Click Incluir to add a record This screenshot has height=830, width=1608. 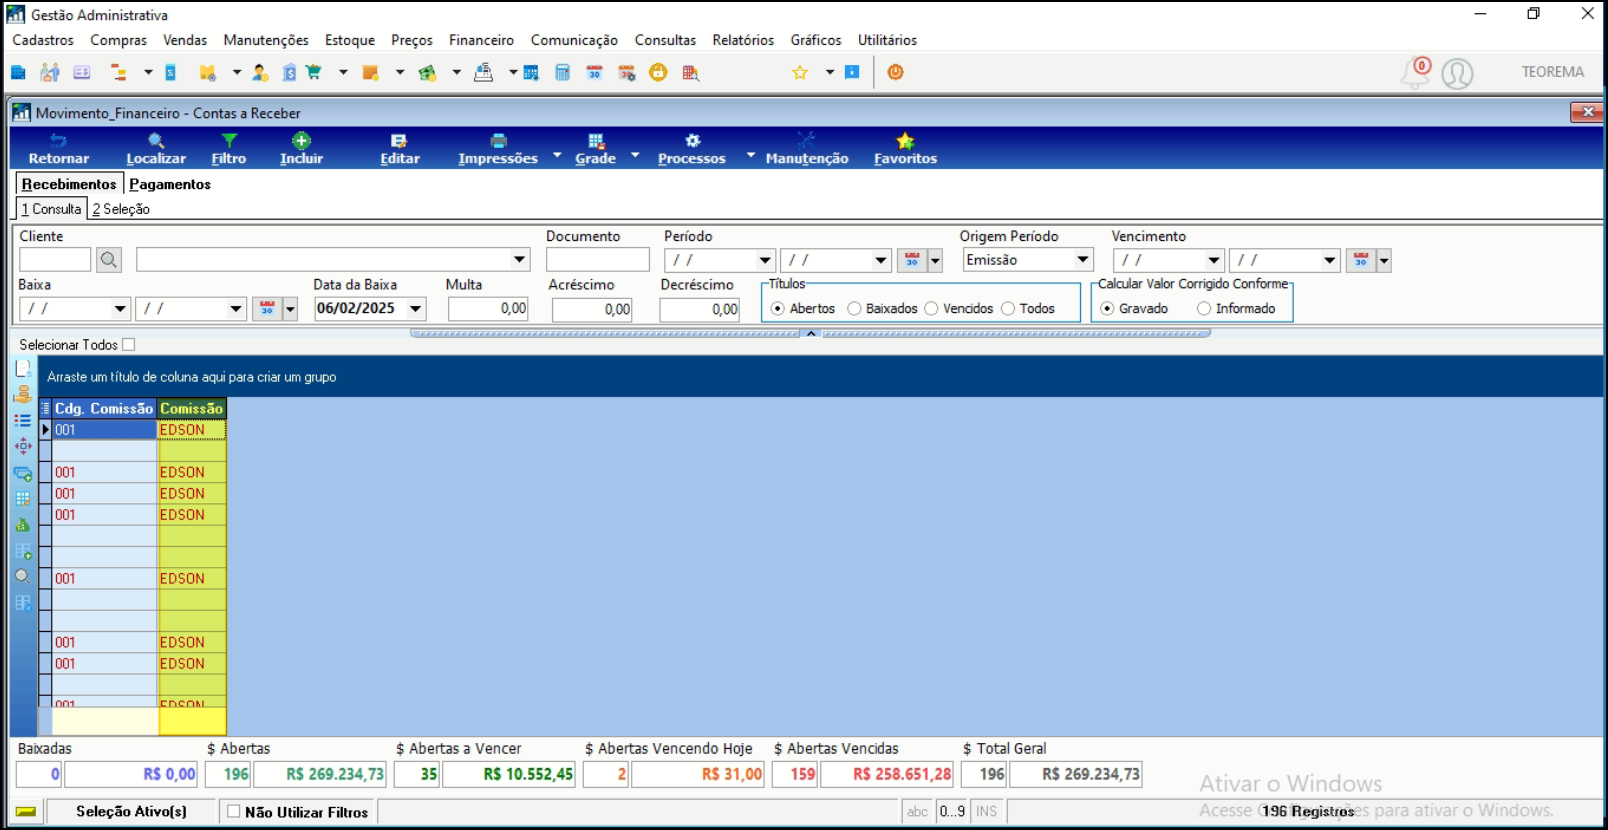click(x=301, y=148)
